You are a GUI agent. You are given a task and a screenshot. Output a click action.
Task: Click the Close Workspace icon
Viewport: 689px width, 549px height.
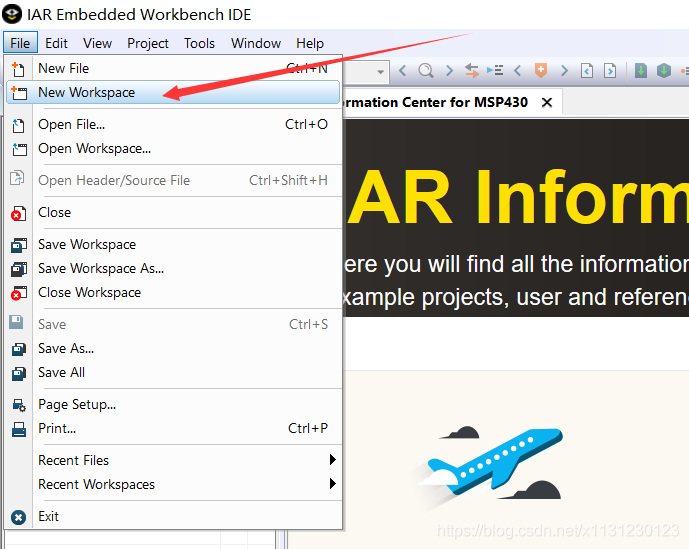18,293
